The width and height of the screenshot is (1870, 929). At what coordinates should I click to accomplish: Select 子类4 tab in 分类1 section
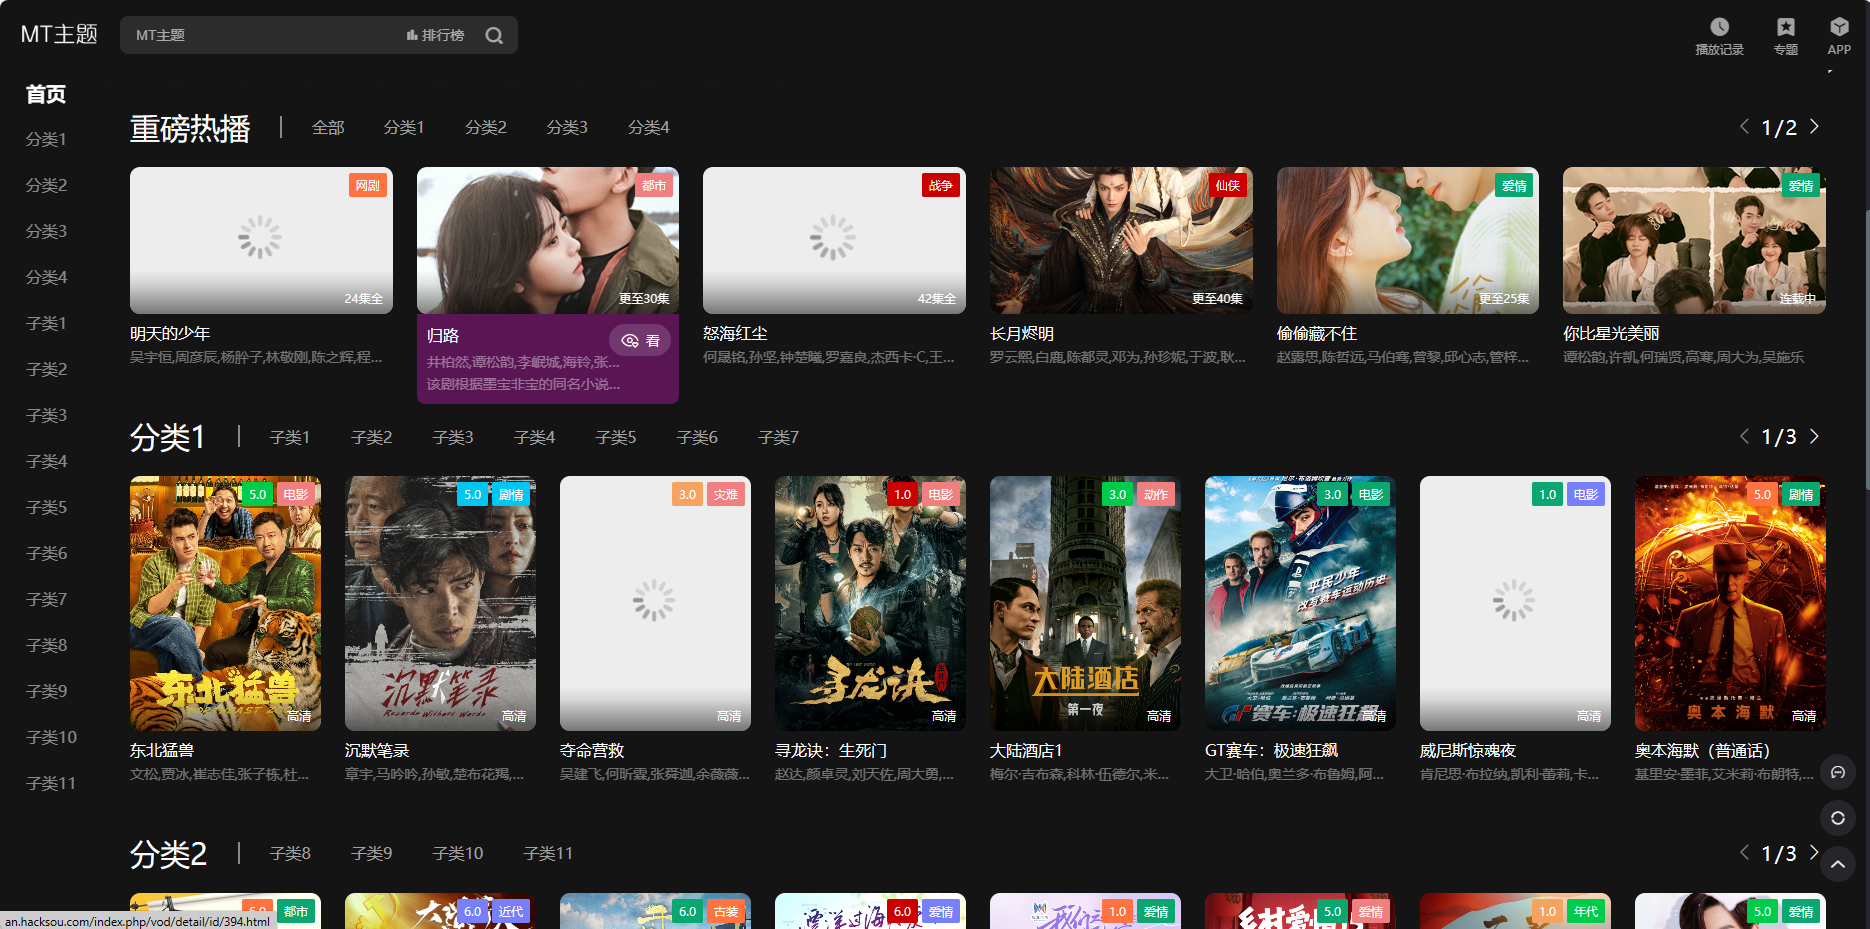[x=534, y=437]
